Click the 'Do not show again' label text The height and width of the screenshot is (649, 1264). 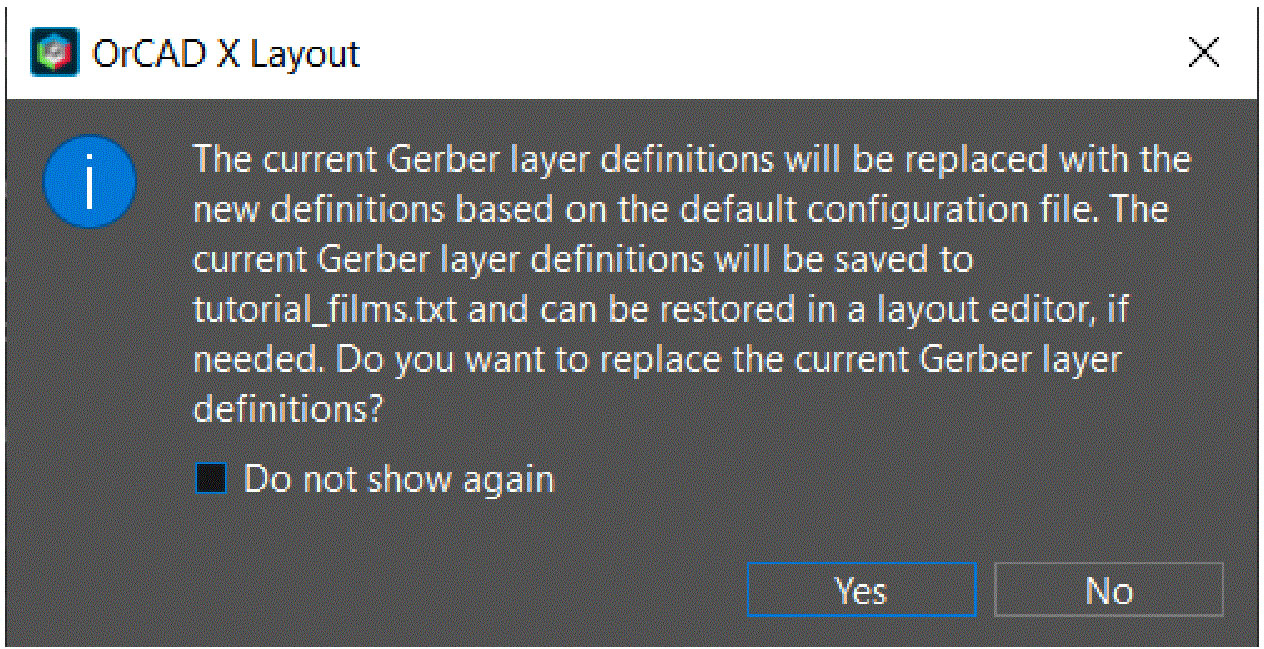click(399, 479)
